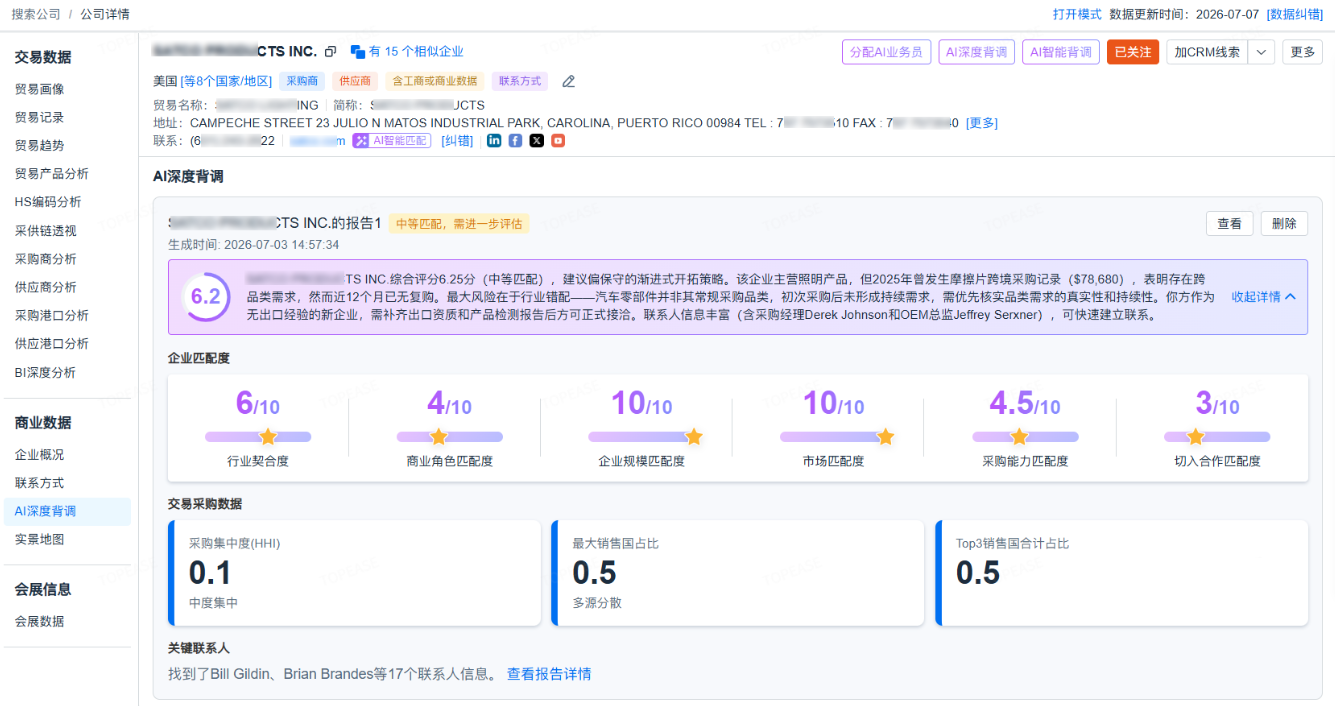
Task: Open 贸易记录 in sidebar
Action: click(39, 117)
